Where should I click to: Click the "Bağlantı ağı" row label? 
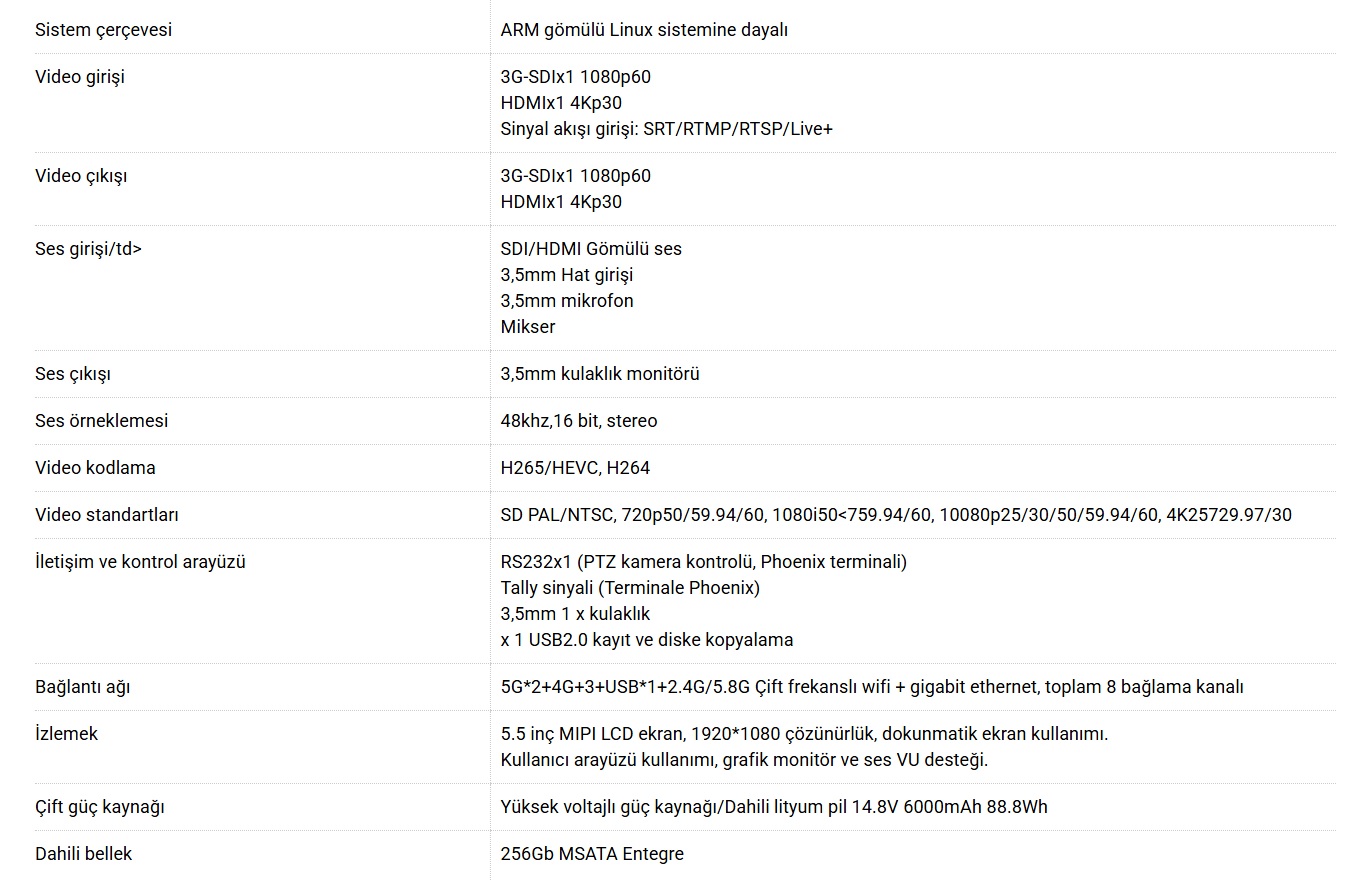tap(83, 687)
